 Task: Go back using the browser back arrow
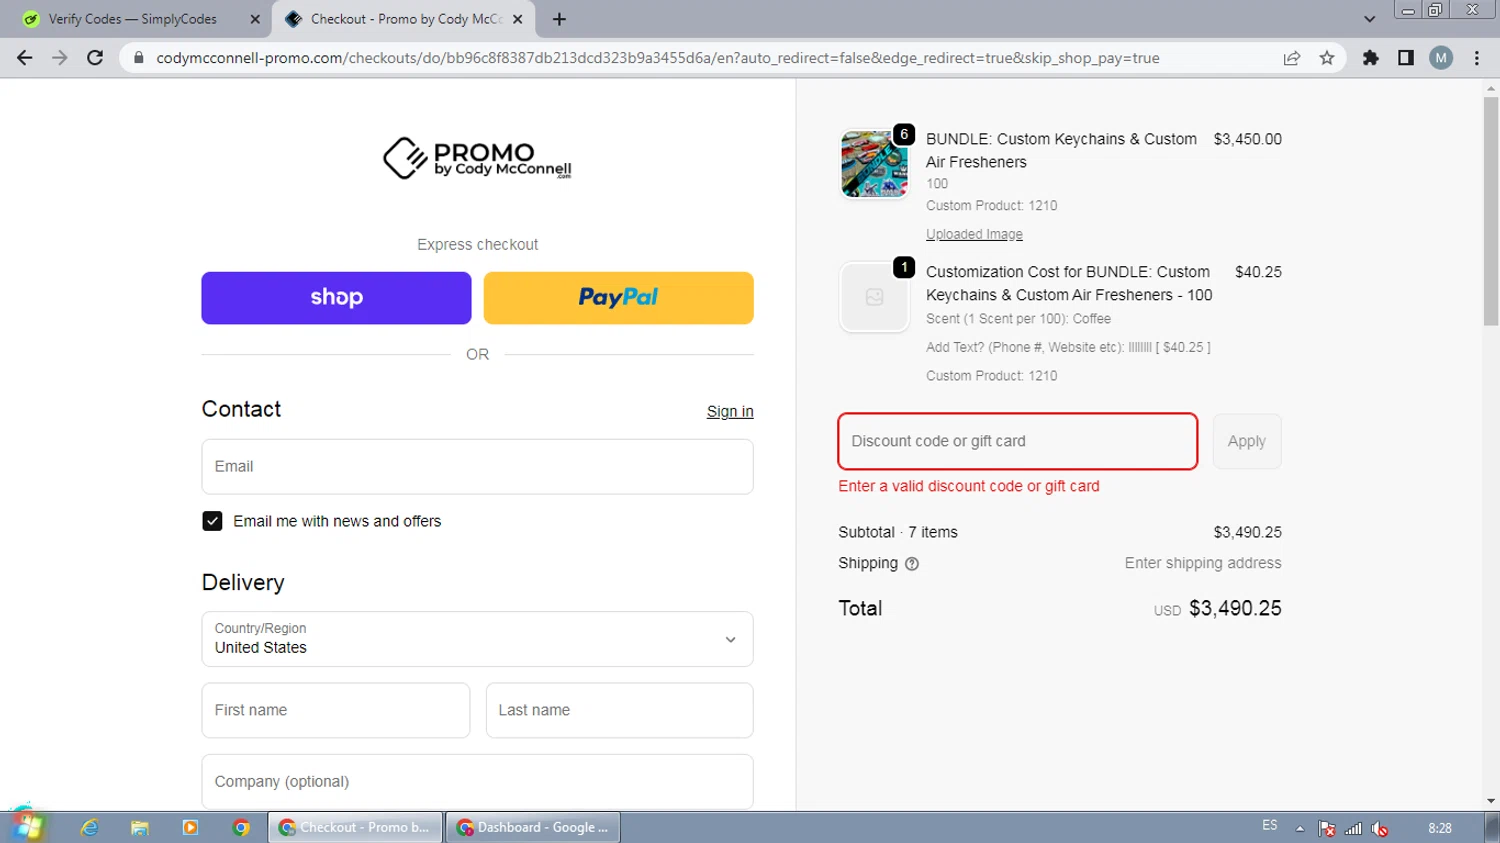click(x=25, y=58)
